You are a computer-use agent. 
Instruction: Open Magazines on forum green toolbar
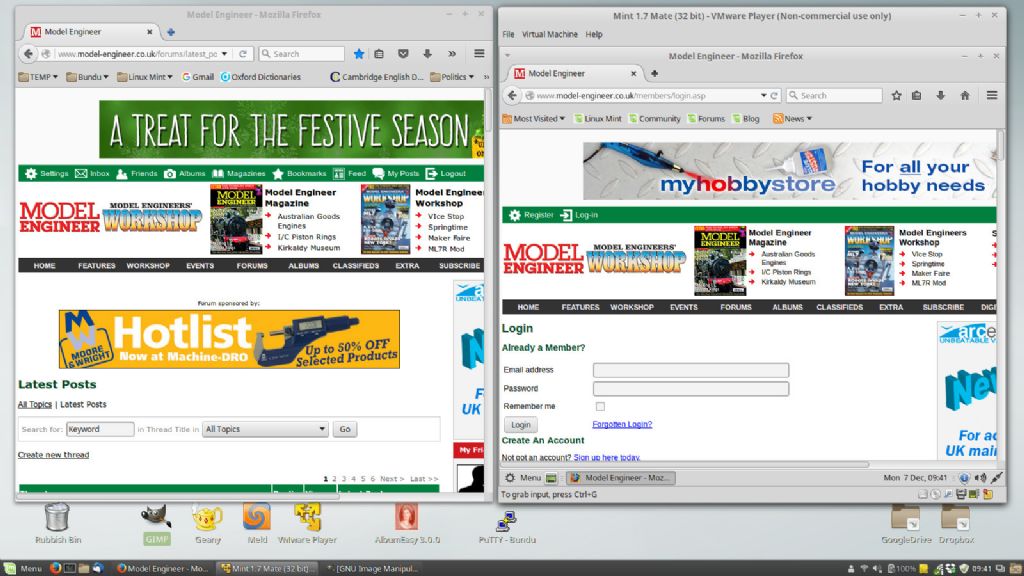pos(239,173)
